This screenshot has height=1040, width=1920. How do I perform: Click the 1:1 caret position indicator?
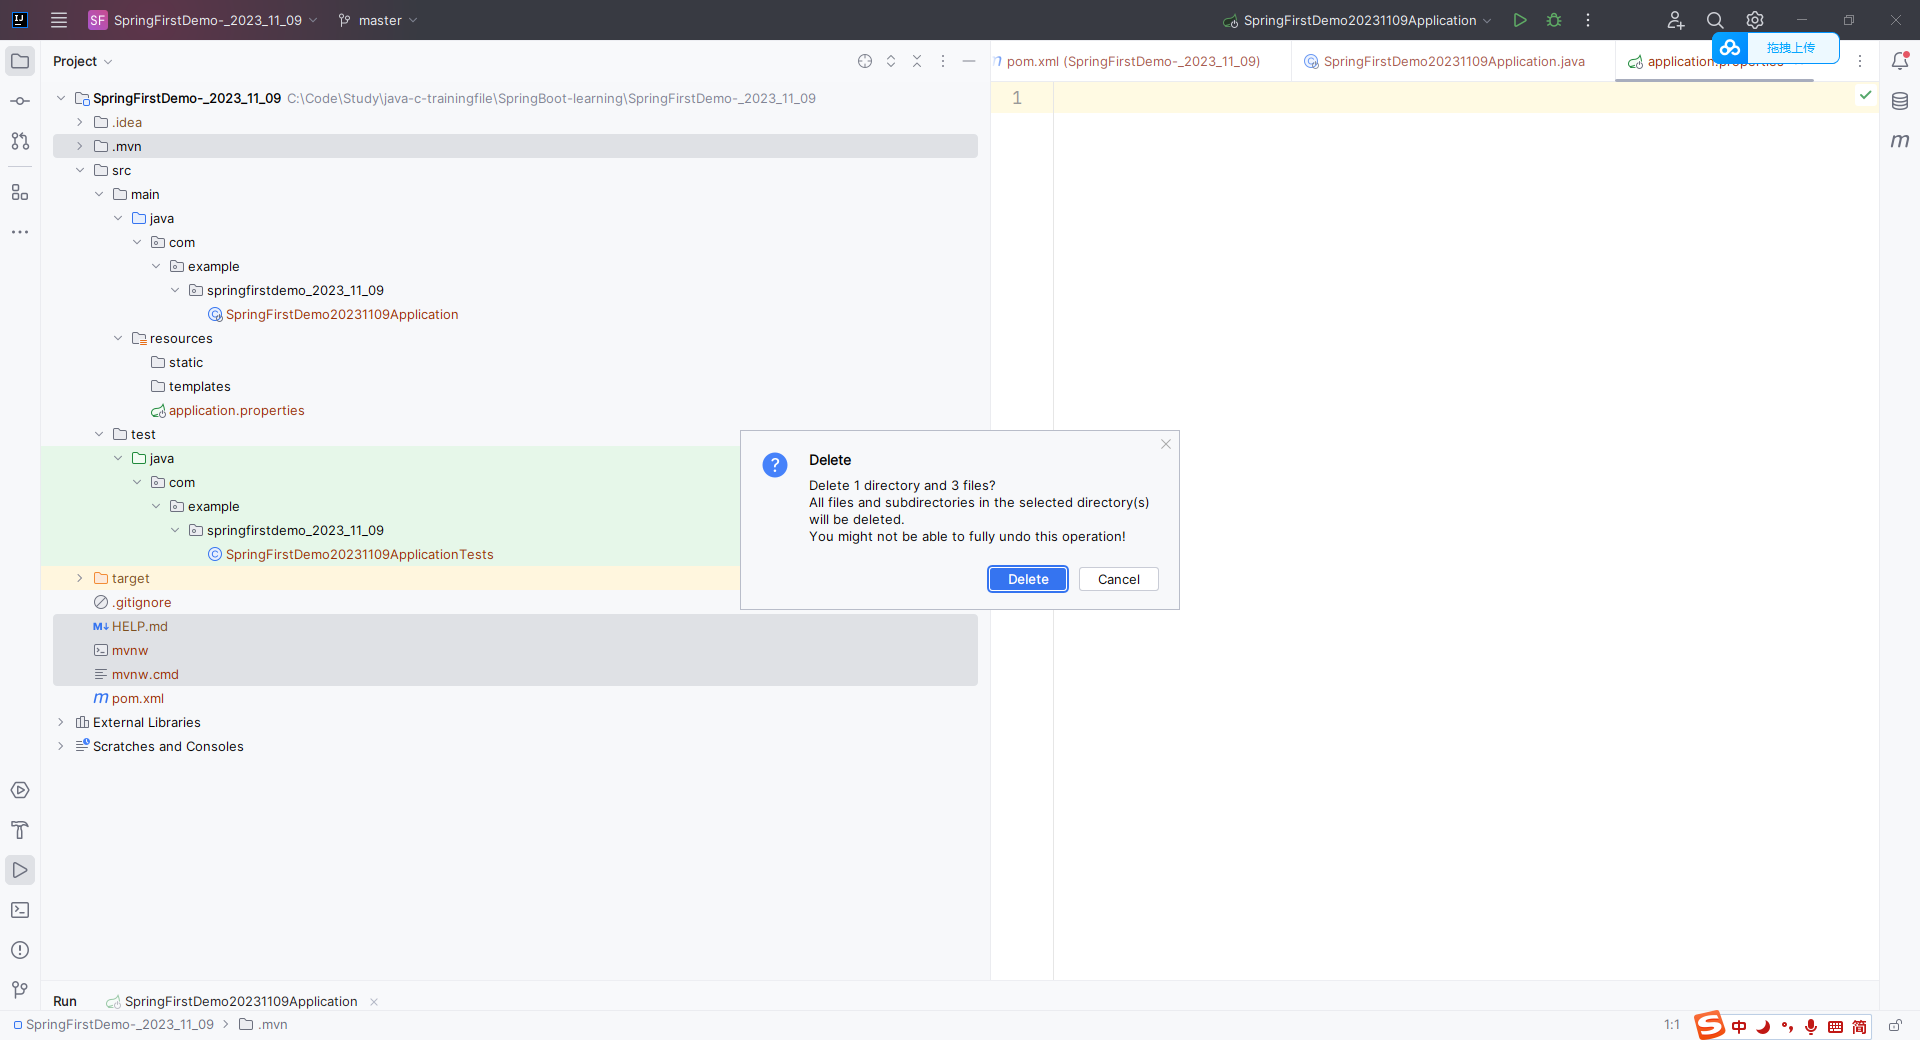[1672, 1025]
